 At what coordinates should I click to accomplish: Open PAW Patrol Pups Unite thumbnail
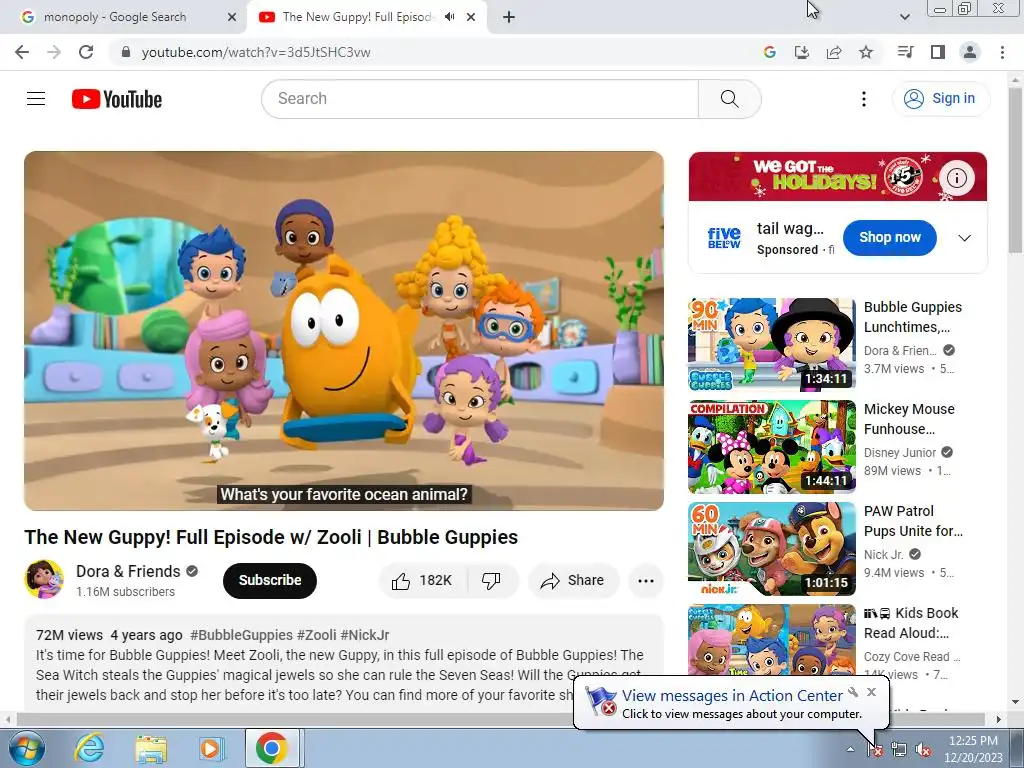(x=772, y=549)
